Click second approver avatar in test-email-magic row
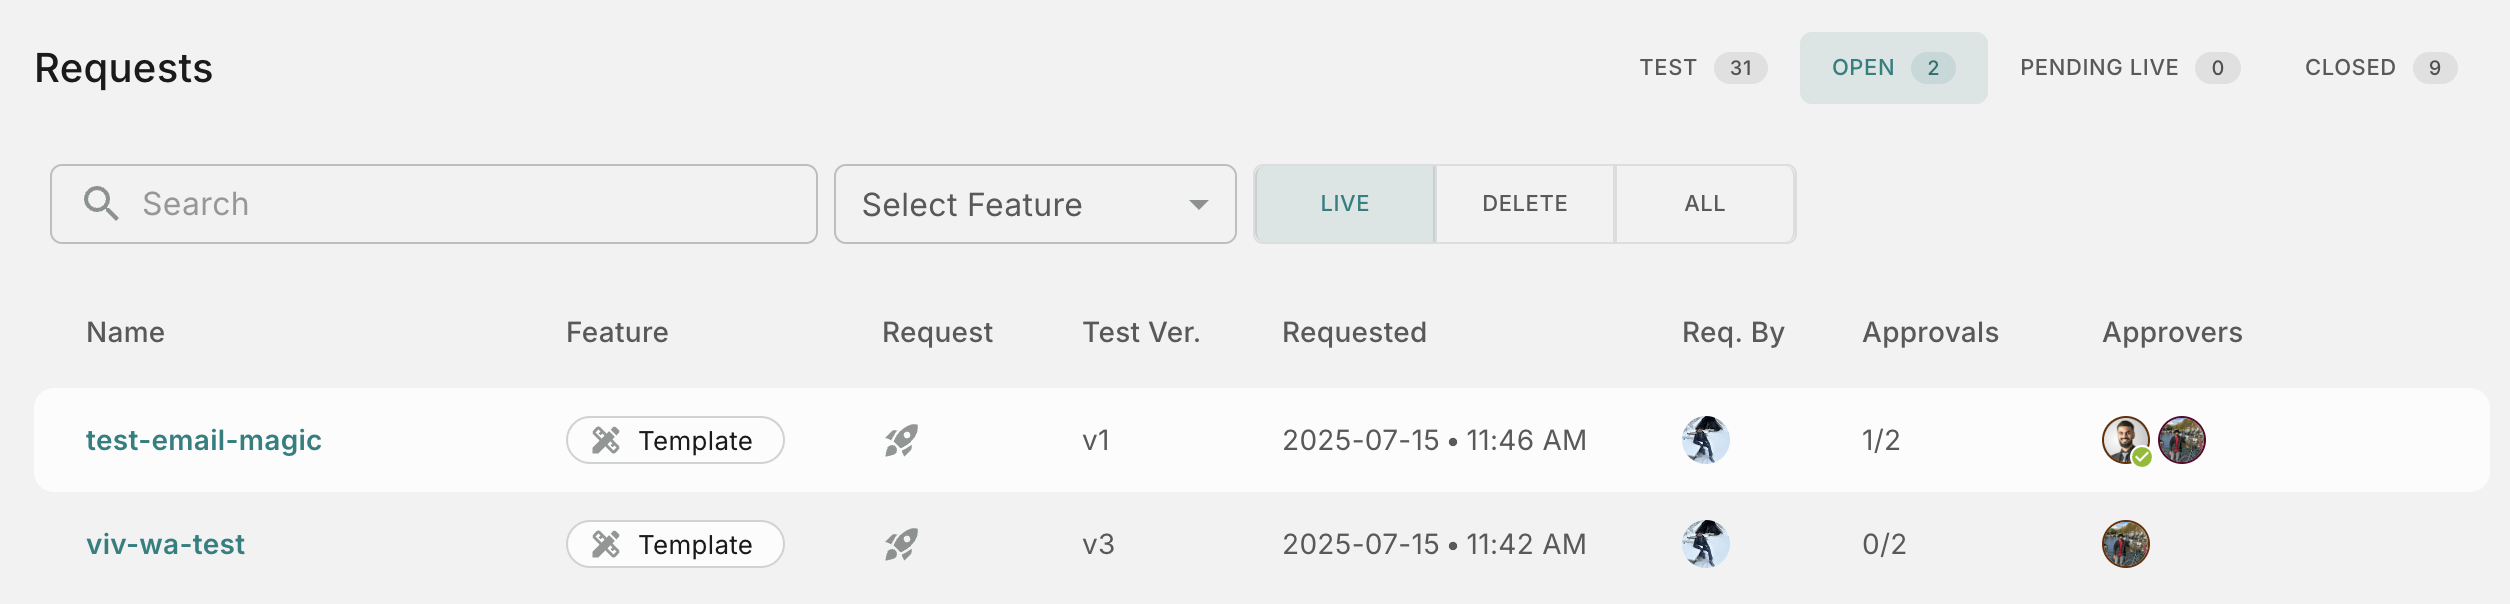 pos(2181,440)
